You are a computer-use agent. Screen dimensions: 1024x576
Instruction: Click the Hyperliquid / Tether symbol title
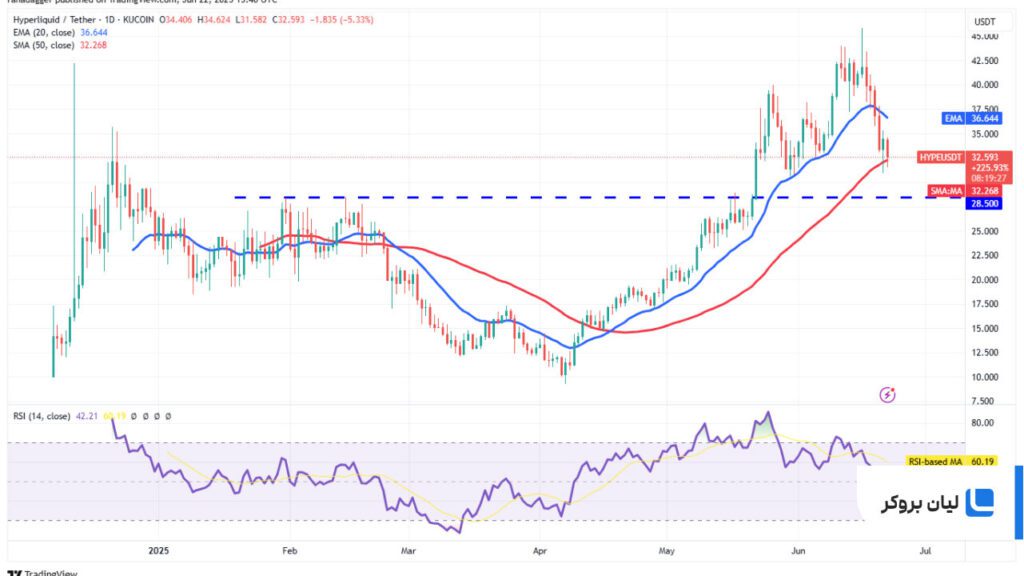pos(54,20)
